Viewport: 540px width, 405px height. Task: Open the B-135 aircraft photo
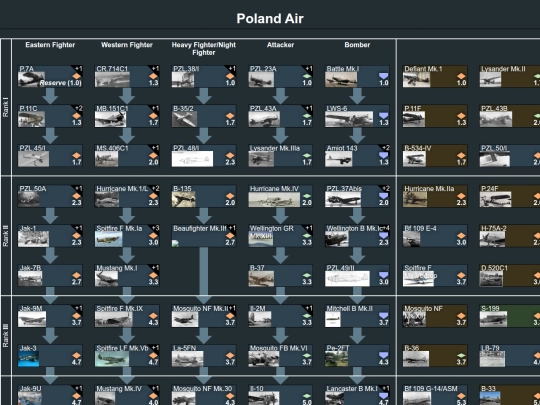click(184, 199)
